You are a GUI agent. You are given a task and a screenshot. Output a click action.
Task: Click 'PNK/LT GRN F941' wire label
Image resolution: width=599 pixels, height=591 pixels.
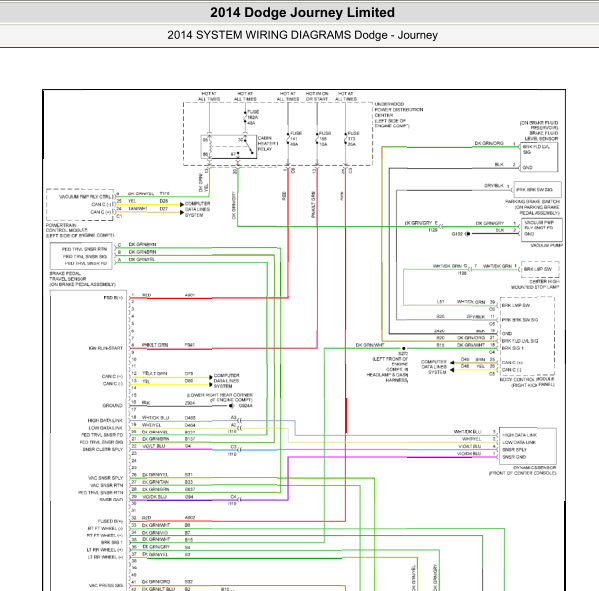click(168, 345)
